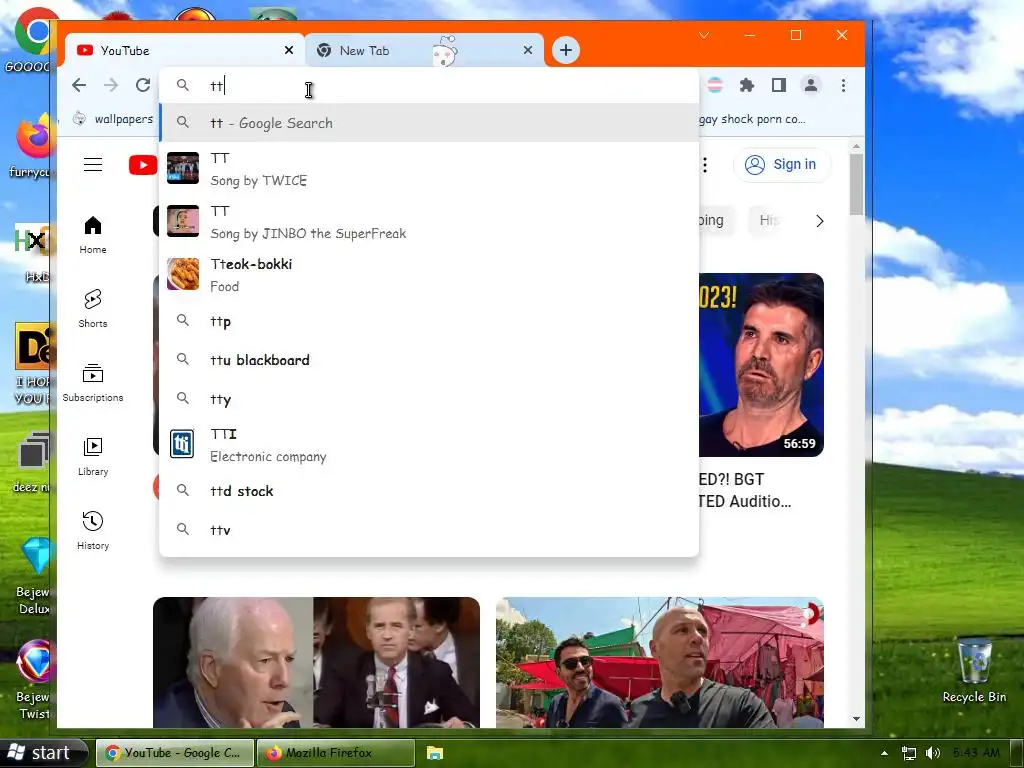Viewport: 1024px width, 768px height.
Task: Open Shorts in YouTube sidebar
Action: click(93, 308)
